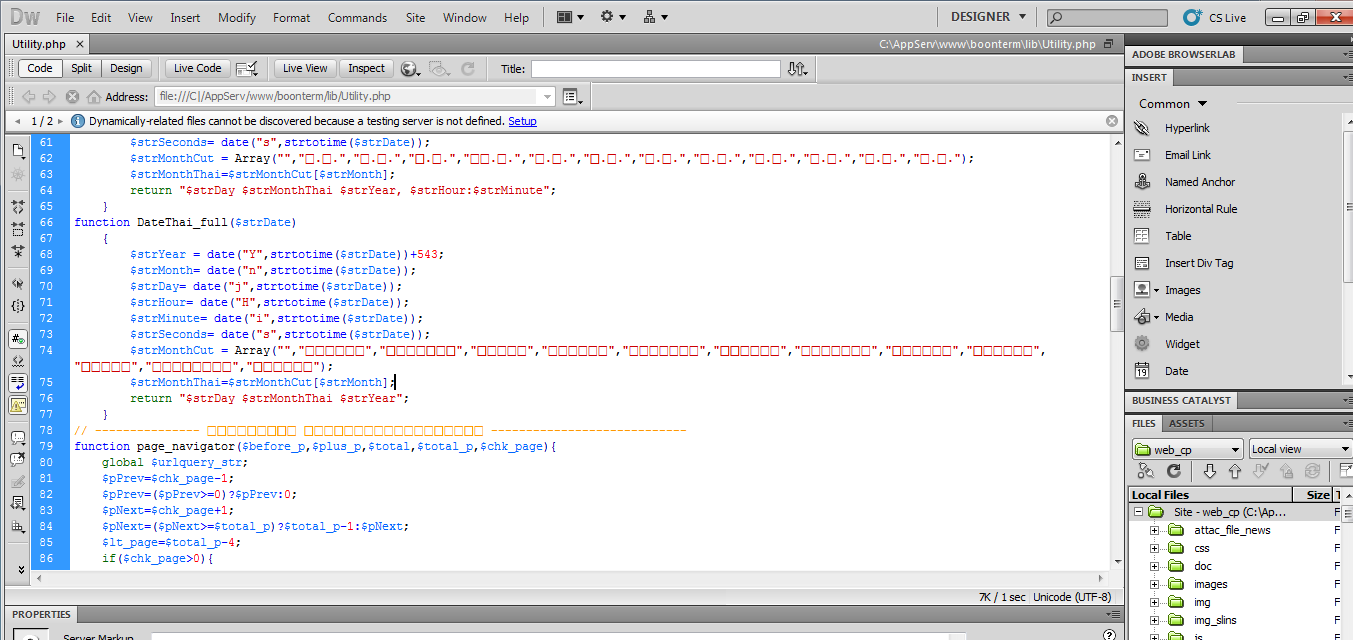The height and width of the screenshot is (640, 1353).
Task: Click the search box in application bar
Action: coord(1107,18)
